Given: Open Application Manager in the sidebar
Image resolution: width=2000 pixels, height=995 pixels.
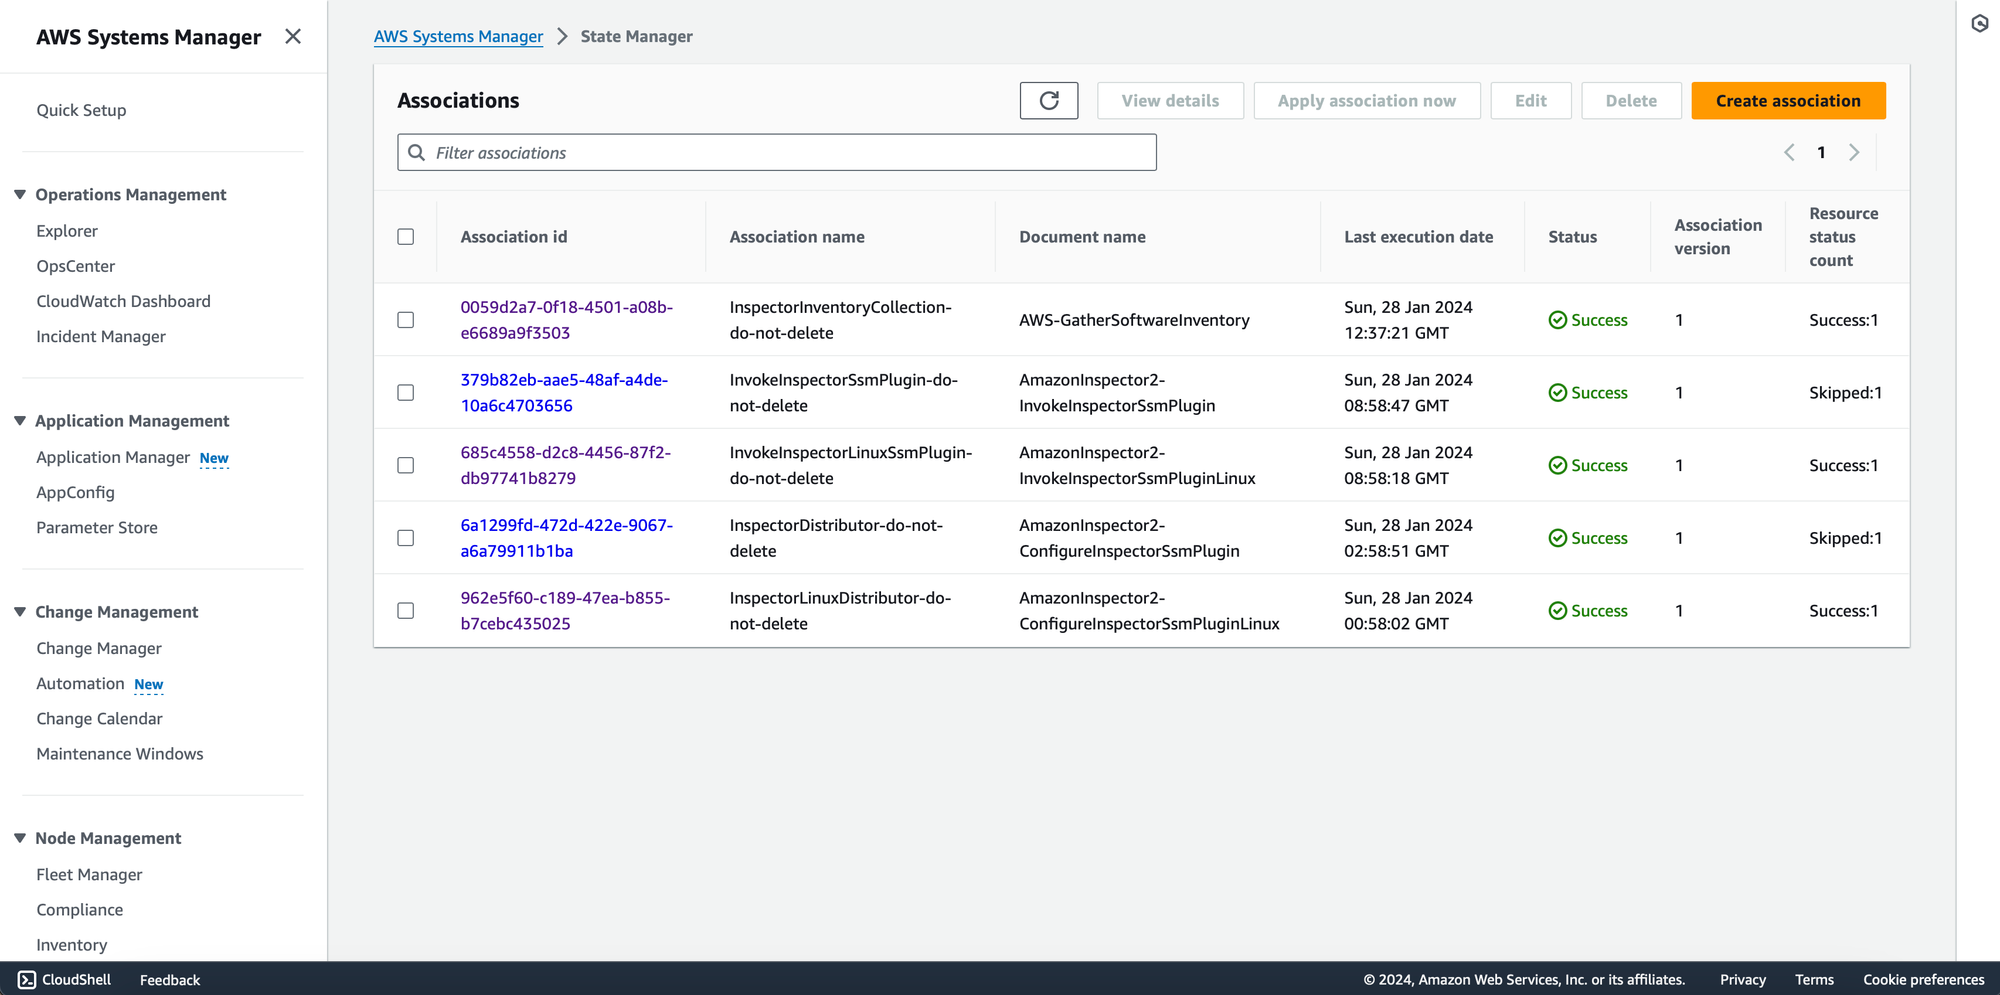Looking at the screenshot, I should 113,457.
